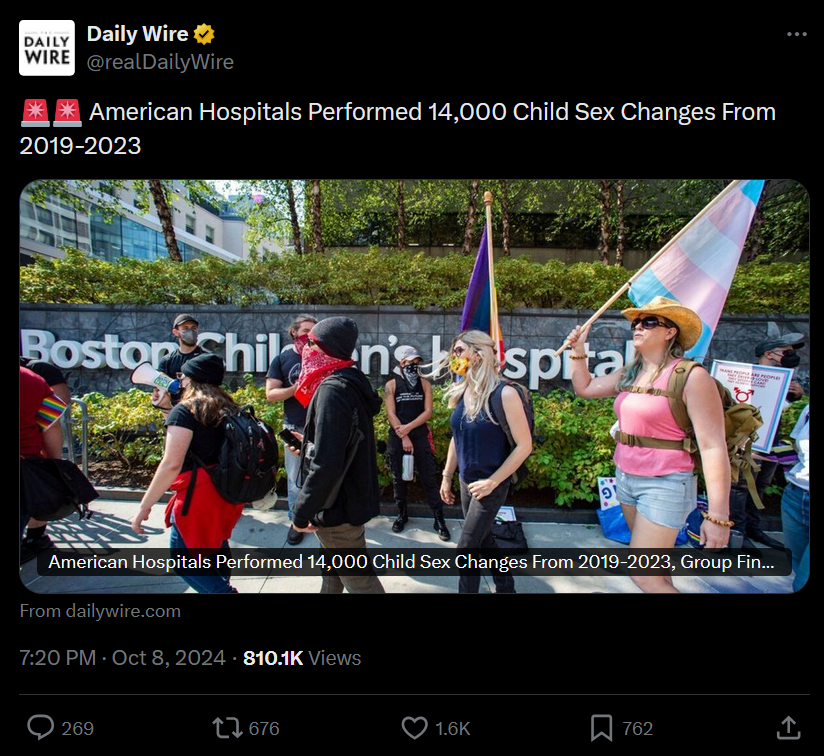Viewport: 824px width, 756px height.
Task: Click the gold verified badge
Action: coord(204,34)
